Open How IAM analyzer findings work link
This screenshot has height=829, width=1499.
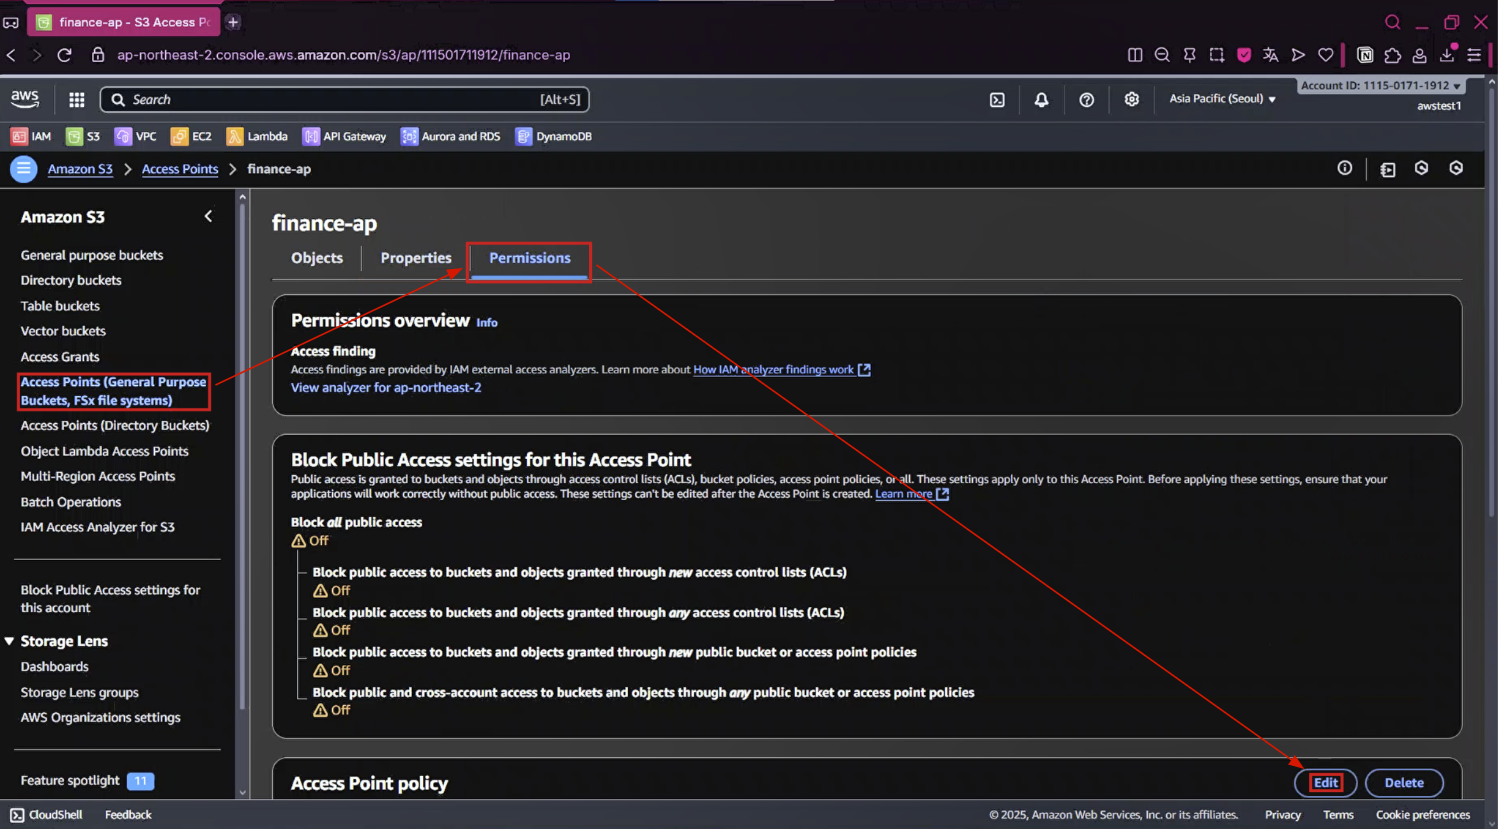[782, 370]
